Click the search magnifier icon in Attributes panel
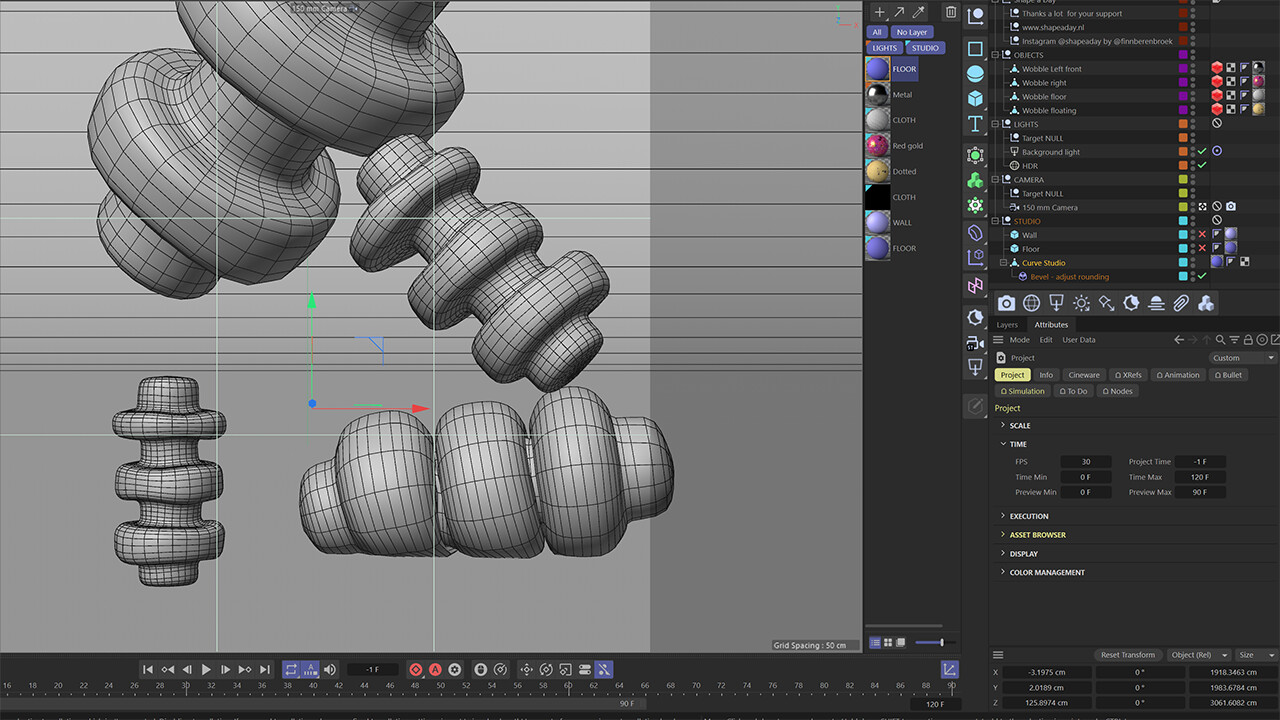Screen dimensions: 1280x720 pyautogui.click(x=1221, y=340)
